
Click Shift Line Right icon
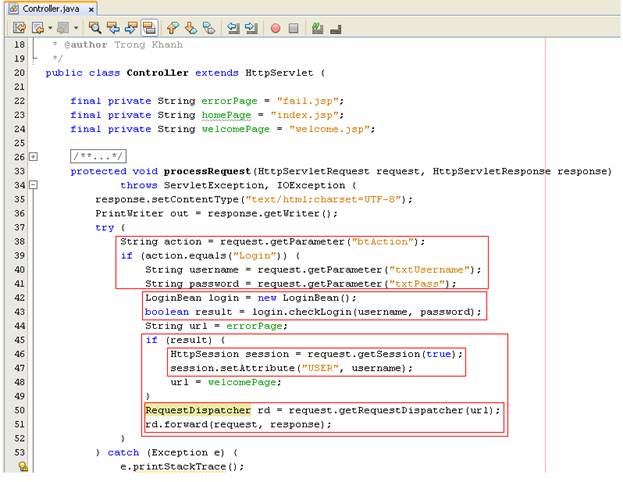251,28
